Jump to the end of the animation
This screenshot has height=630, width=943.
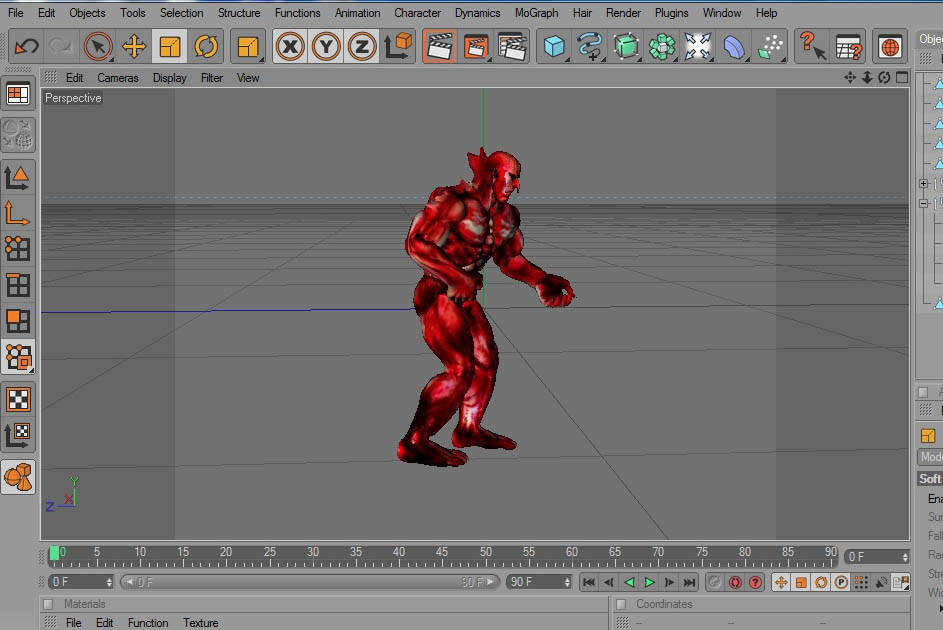(x=689, y=582)
